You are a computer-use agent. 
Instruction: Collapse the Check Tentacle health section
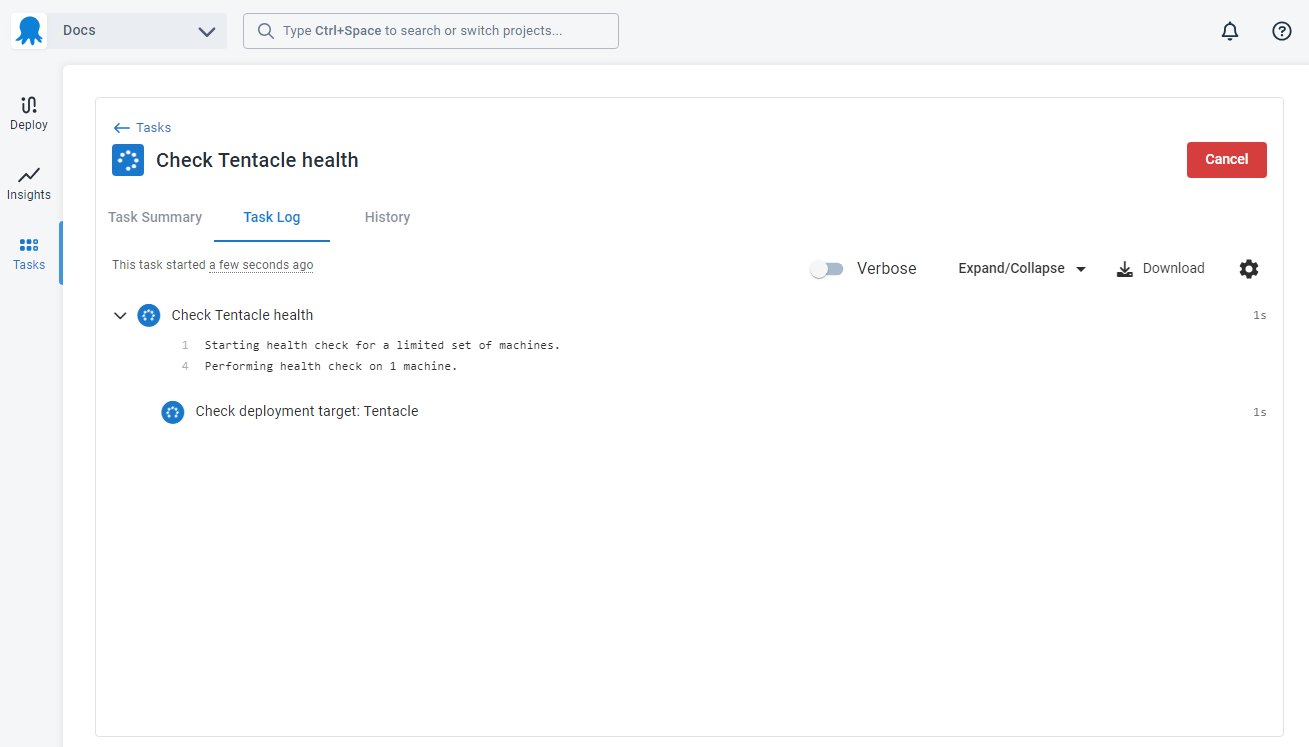tap(120, 316)
